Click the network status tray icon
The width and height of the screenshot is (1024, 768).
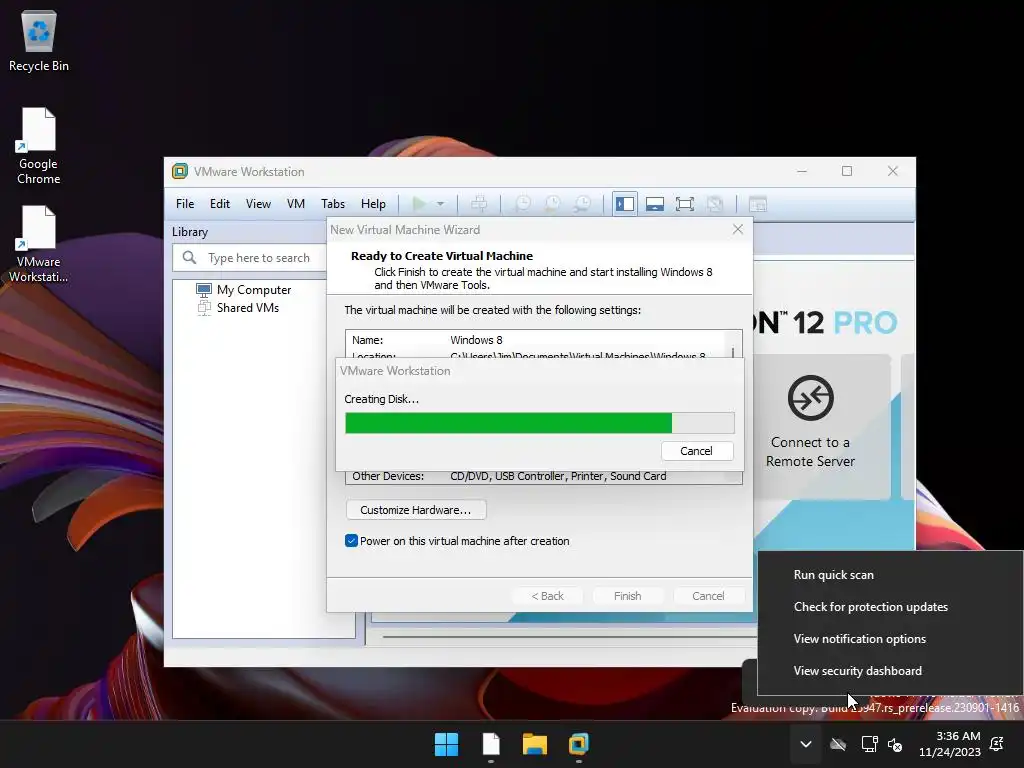coord(869,744)
